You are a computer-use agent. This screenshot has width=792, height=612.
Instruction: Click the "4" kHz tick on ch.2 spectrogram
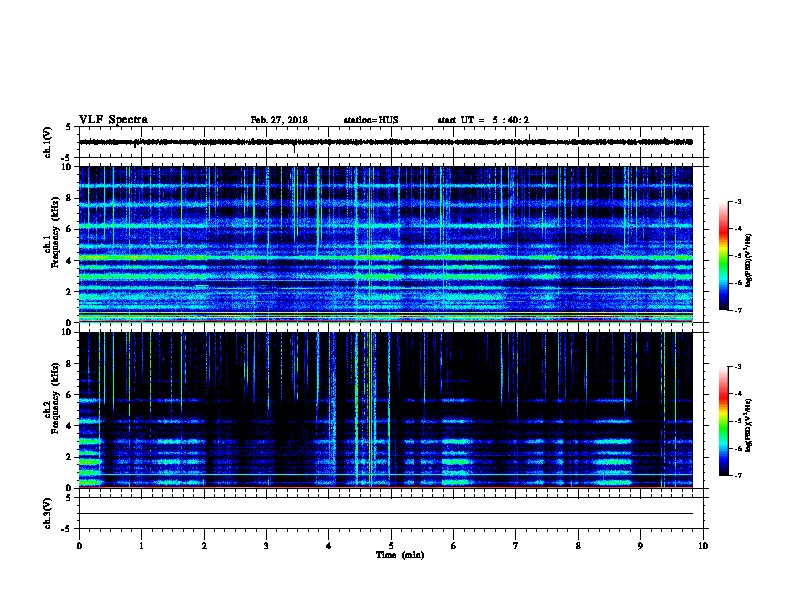(69, 426)
